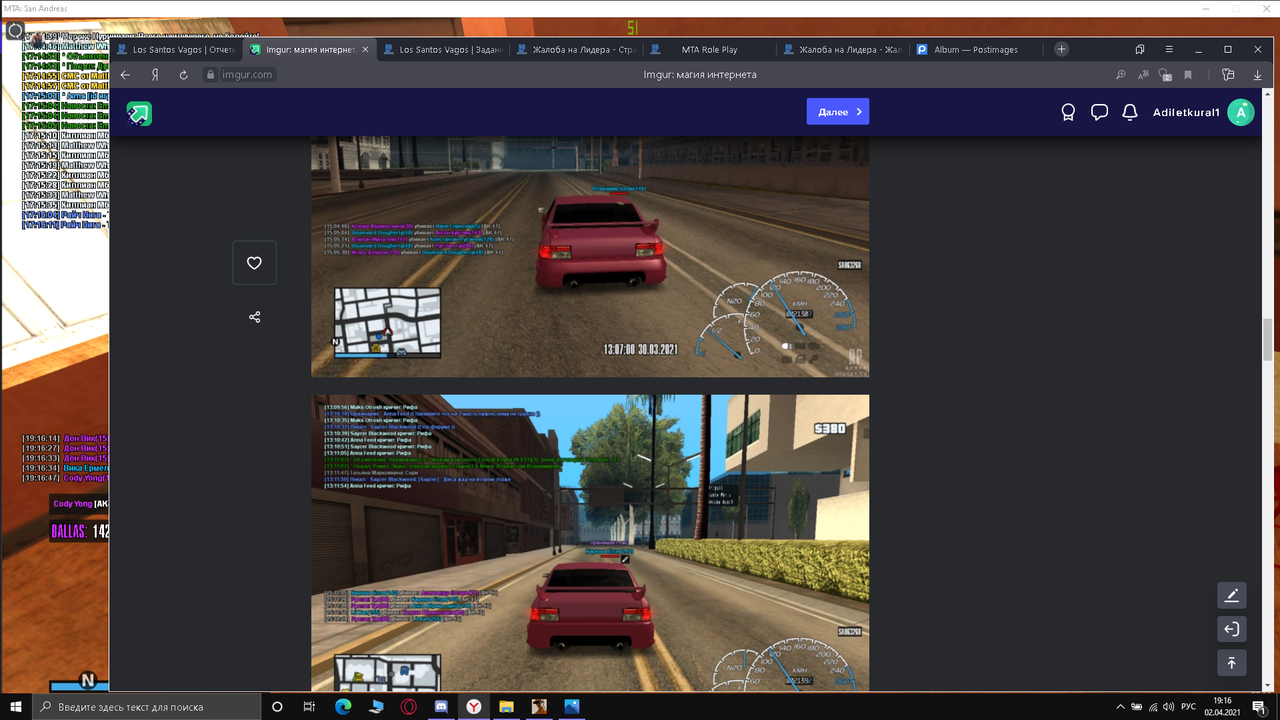Jump to top with arrow button
Screen dimensions: 1280x720
pyautogui.click(x=1231, y=662)
